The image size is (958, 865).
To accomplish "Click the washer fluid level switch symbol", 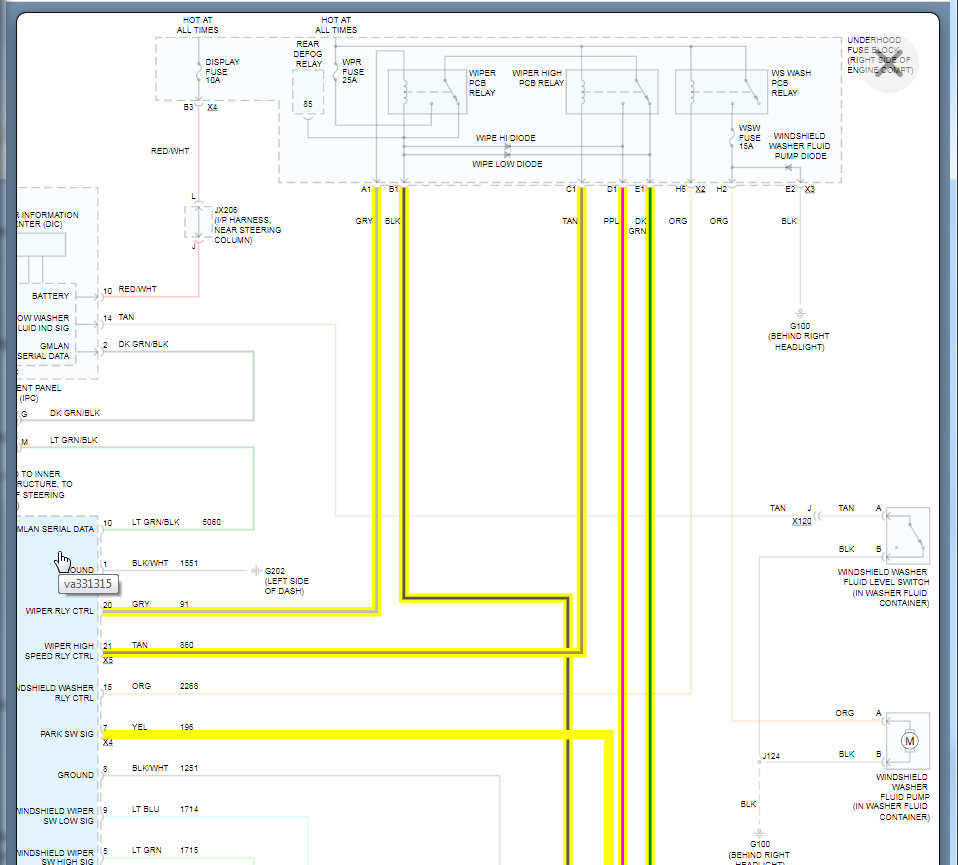I will click(x=908, y=535).
